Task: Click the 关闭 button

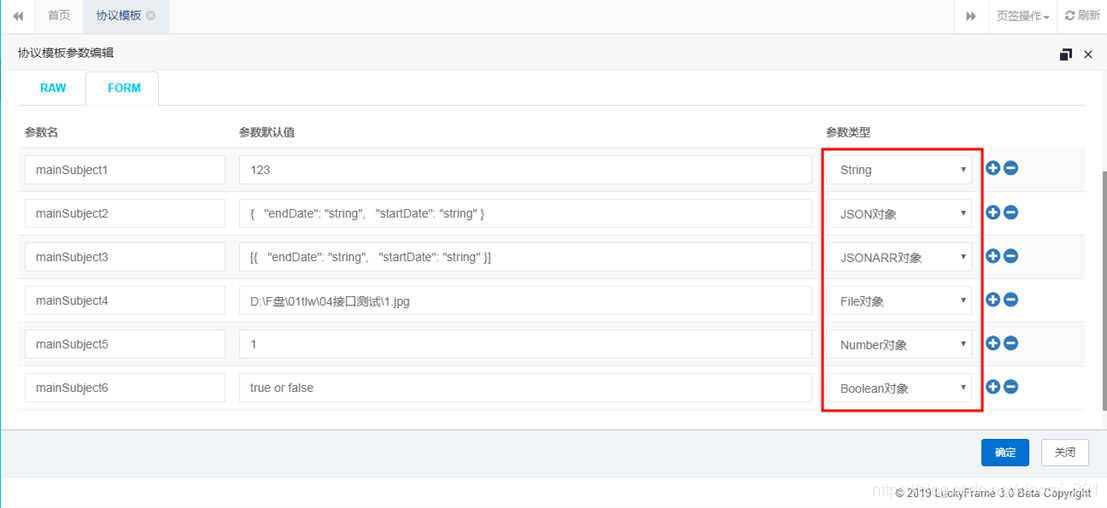Action: (x=1065, y=452)
